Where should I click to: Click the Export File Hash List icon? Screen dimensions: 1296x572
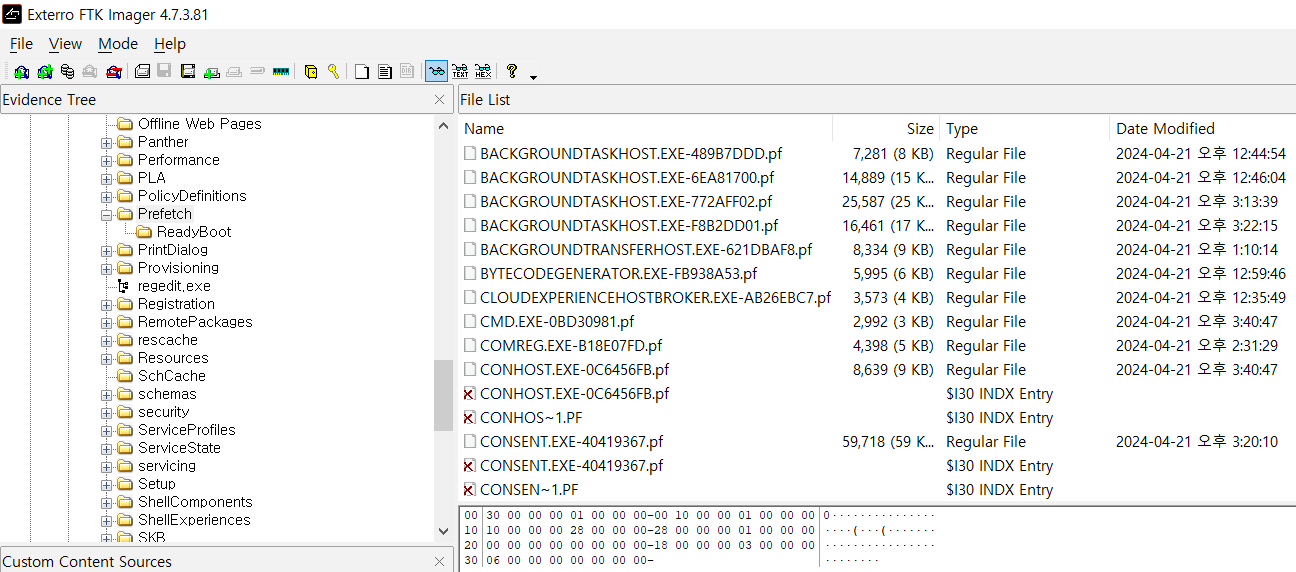coord(385,72)
